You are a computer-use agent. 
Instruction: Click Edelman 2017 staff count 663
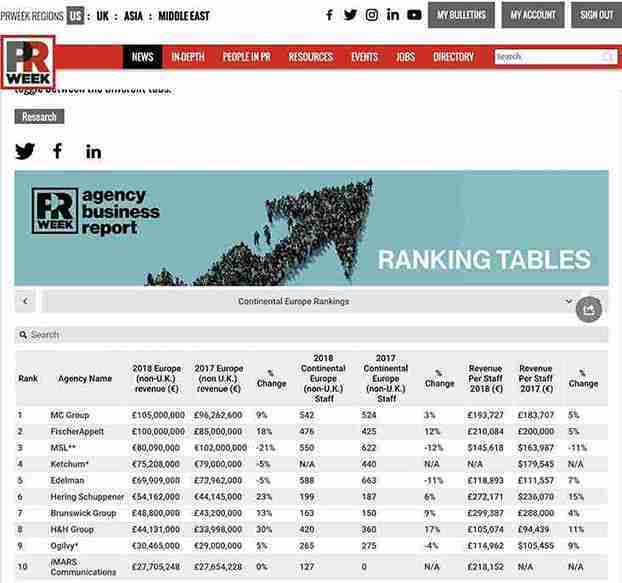[369, 480]
